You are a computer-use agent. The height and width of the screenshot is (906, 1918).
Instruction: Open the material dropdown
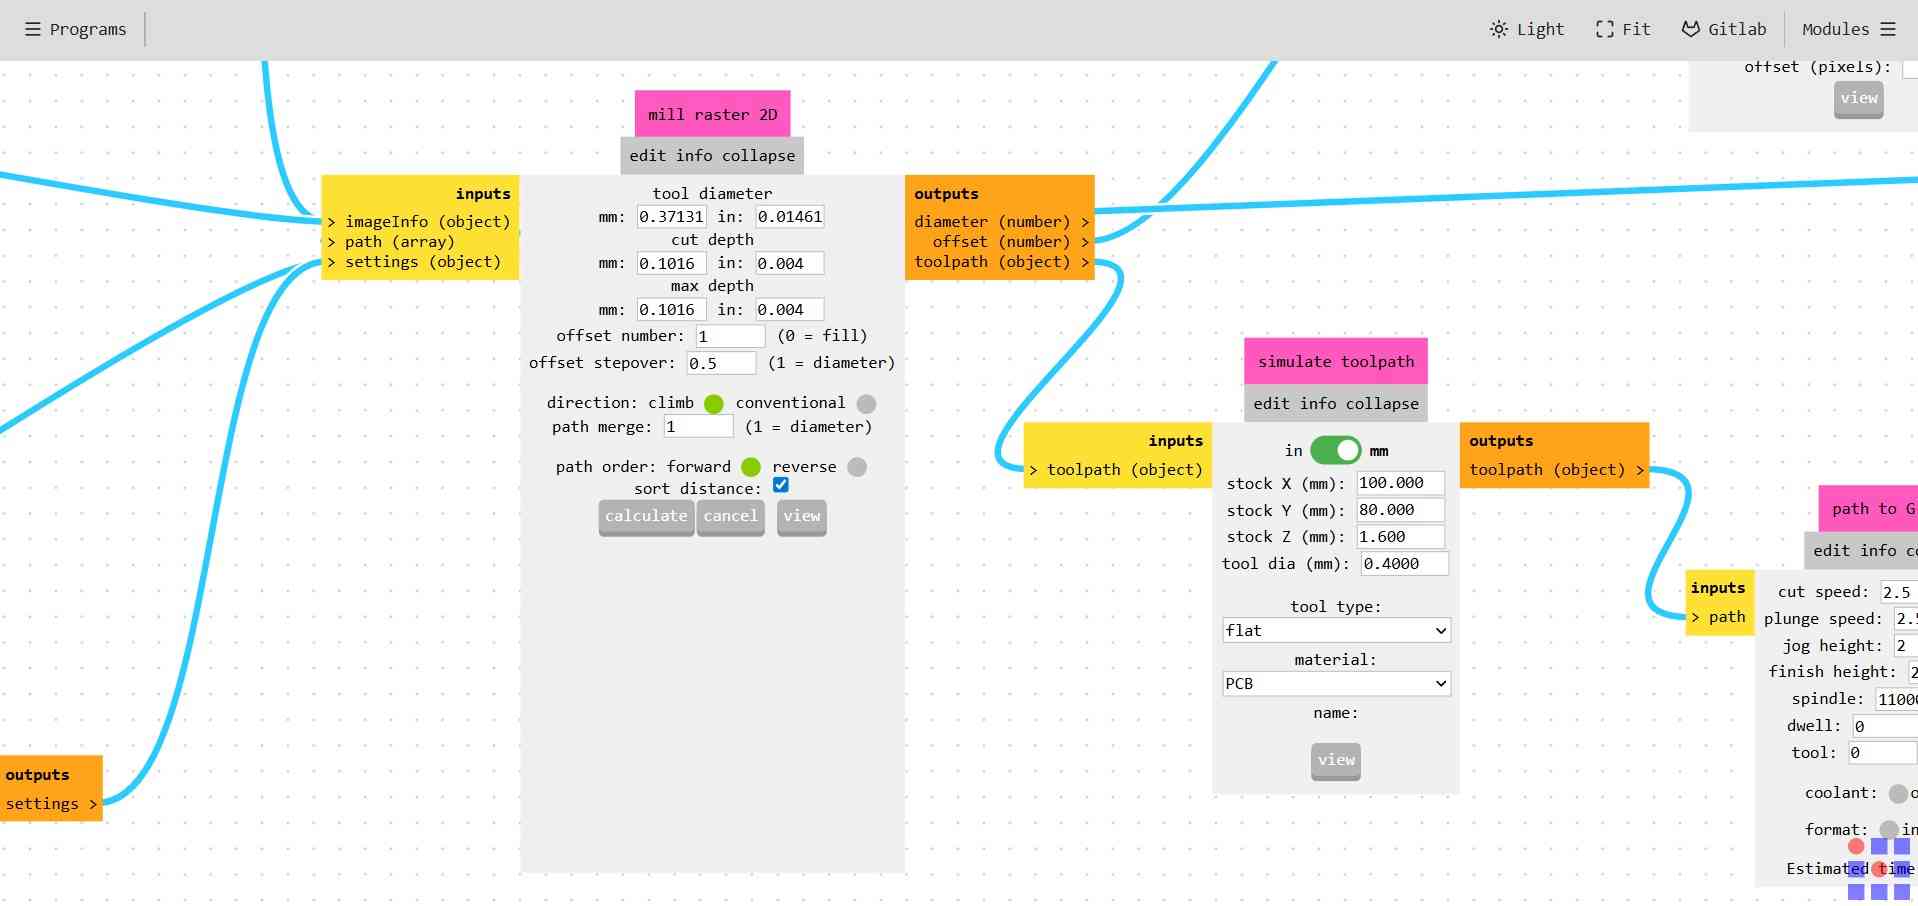(x=1336, y=683)
